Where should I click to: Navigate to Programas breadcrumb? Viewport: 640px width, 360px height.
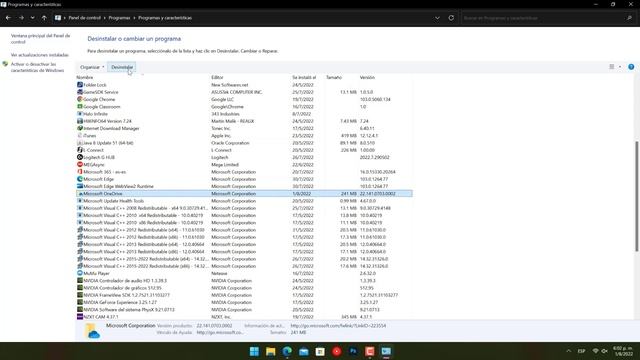(x=119, y=18)
